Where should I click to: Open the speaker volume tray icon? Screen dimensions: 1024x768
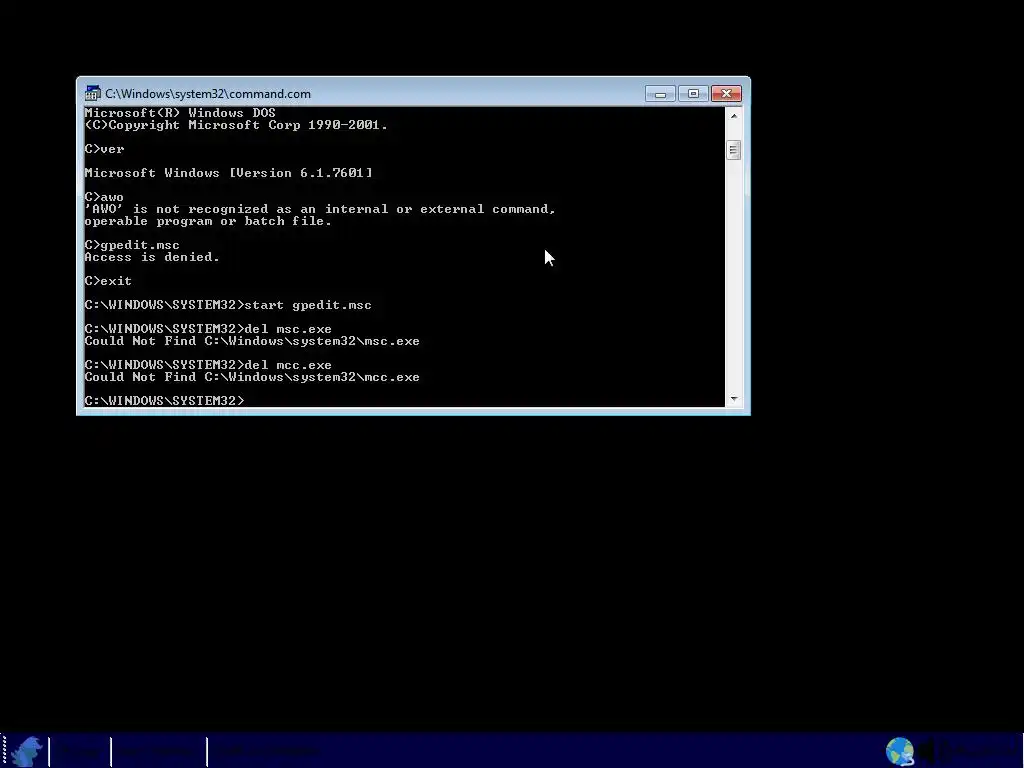(927, 751)
